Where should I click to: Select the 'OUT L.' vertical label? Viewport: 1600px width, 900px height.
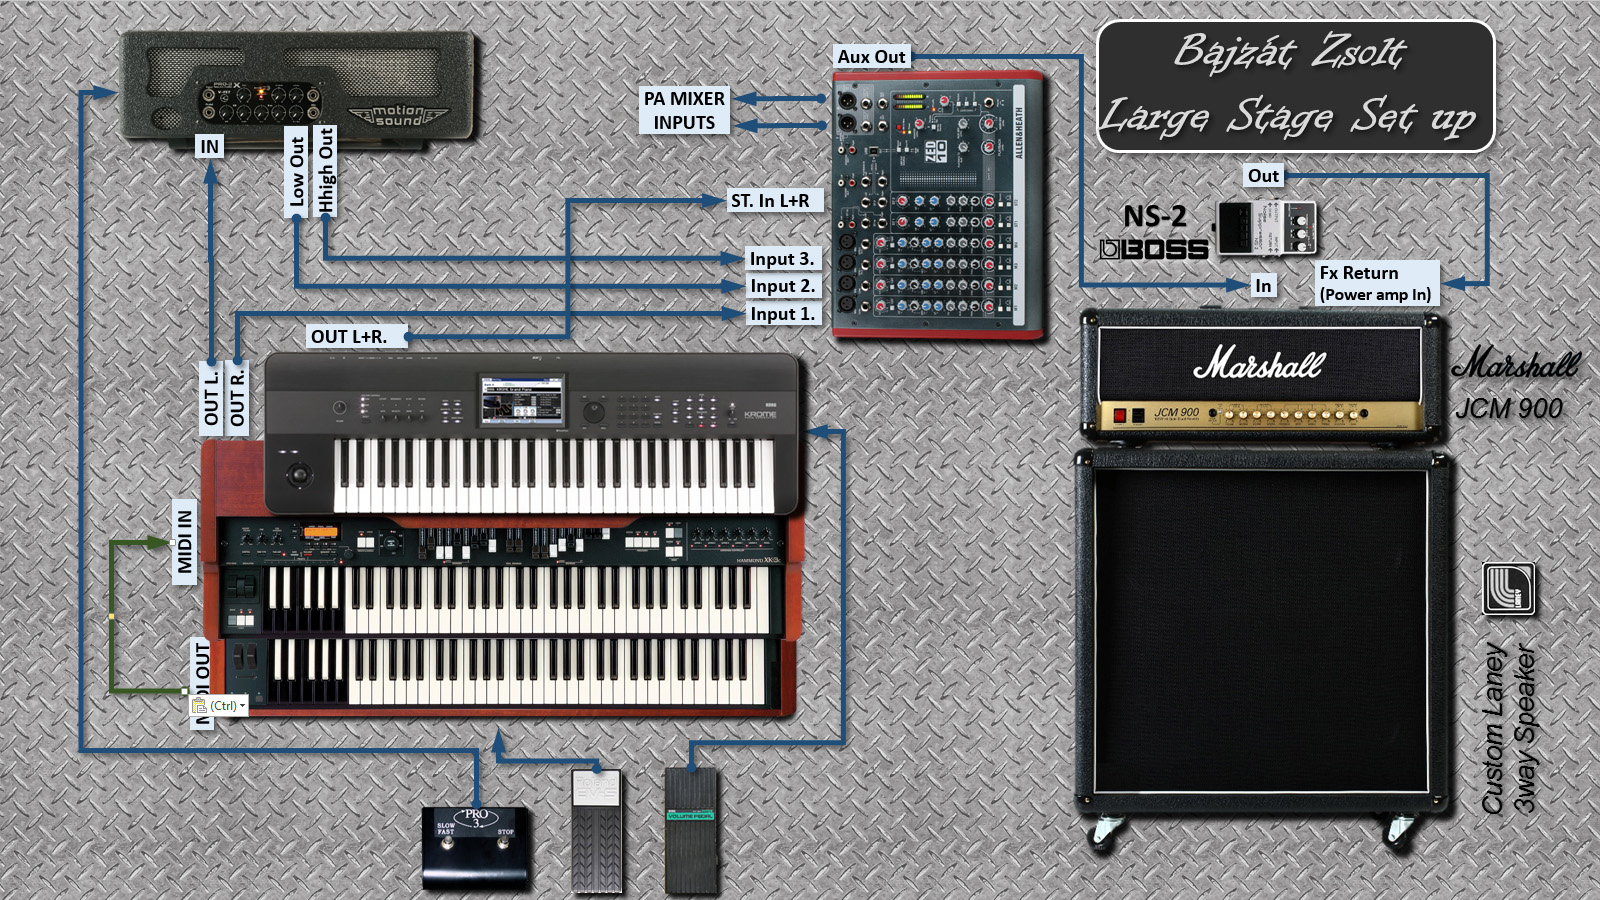[211, 398]
